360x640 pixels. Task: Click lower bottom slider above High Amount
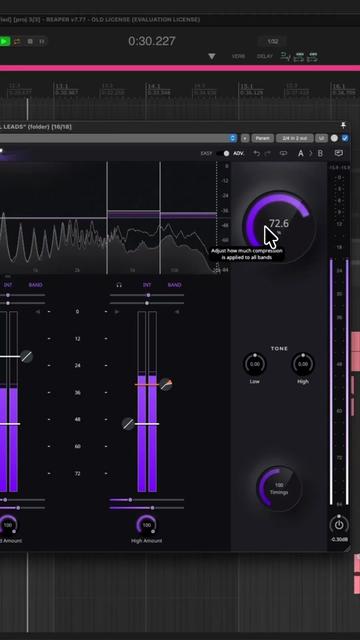147,508
